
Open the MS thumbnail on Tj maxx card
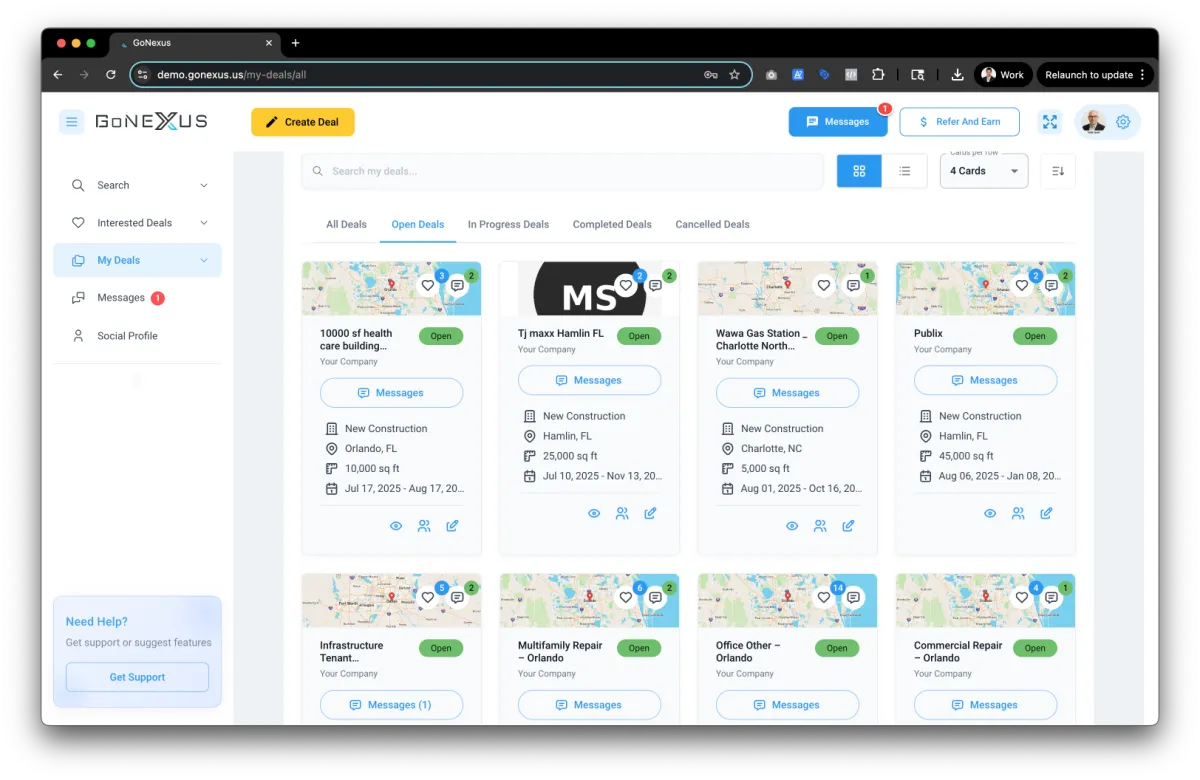[589, 288]
